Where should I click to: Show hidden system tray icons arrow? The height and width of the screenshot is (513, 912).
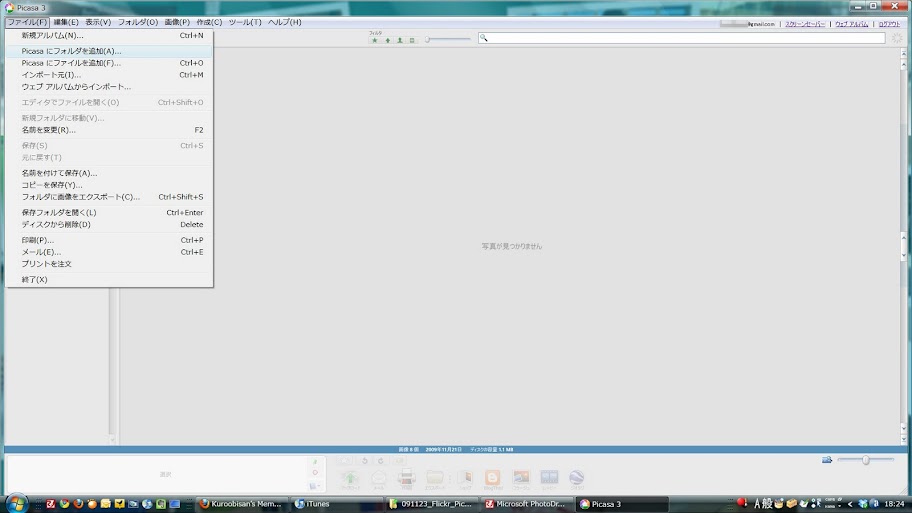pos(850,504)
